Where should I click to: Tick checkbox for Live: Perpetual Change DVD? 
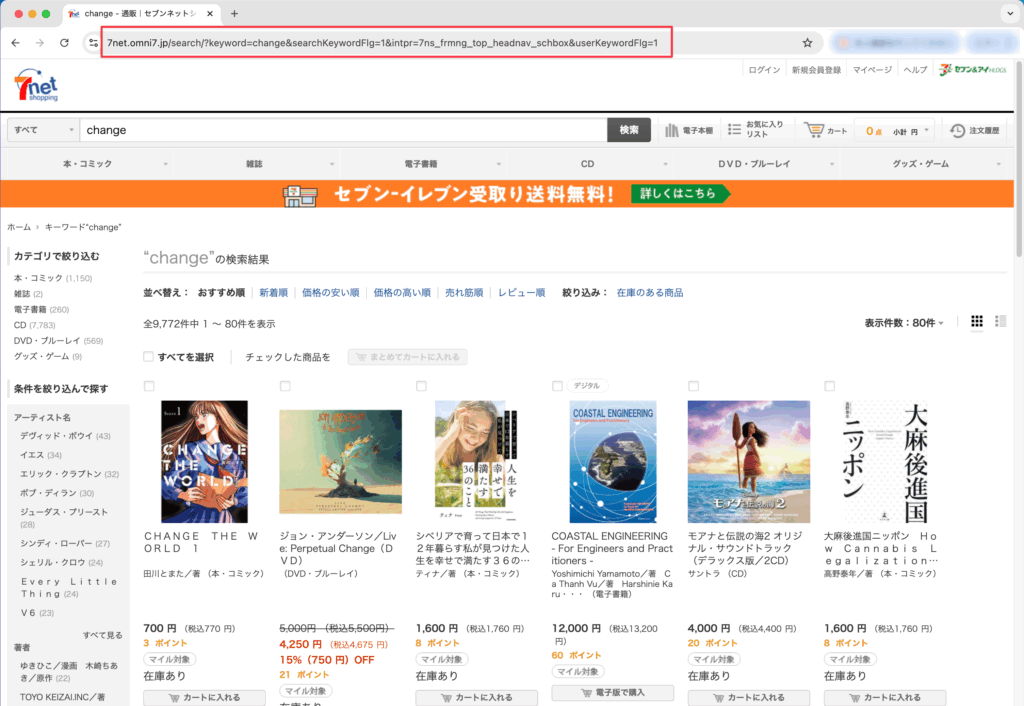click(285, 386)
